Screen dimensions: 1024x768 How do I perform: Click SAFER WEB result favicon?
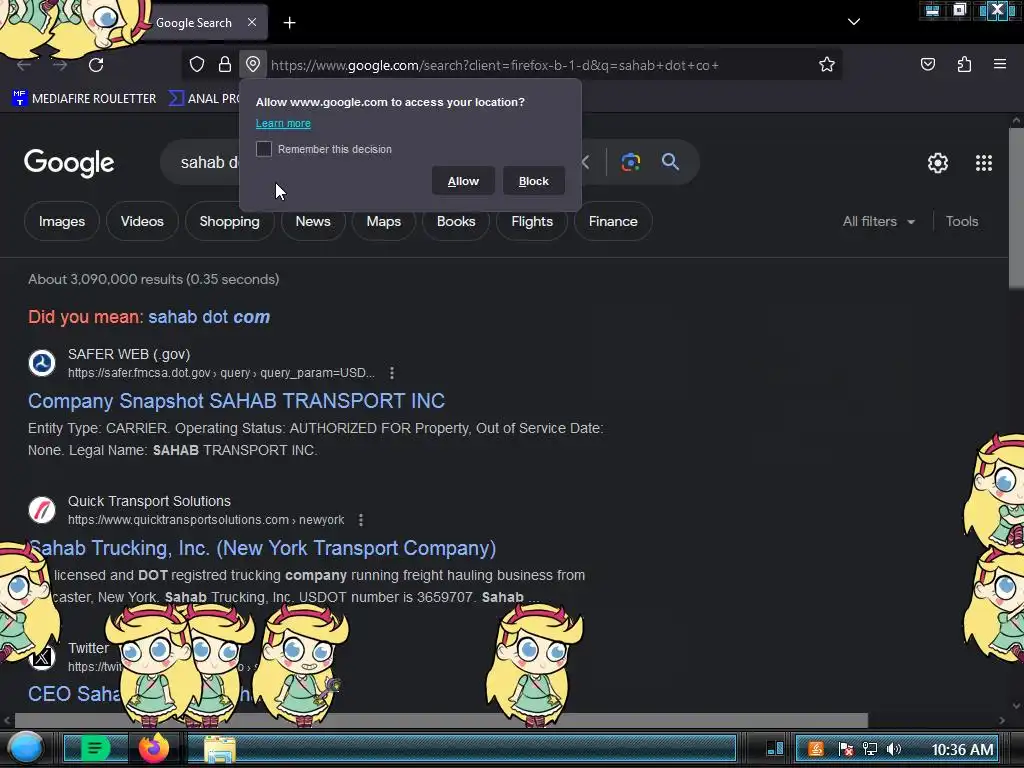(42, 362)
